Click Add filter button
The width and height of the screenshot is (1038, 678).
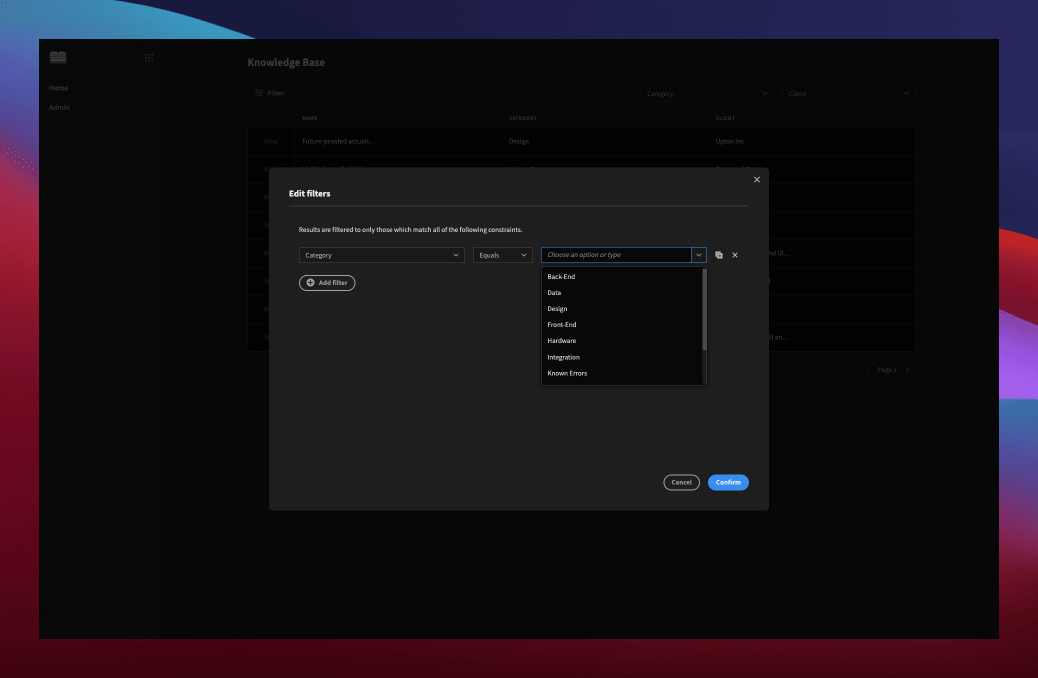[327, 283]
